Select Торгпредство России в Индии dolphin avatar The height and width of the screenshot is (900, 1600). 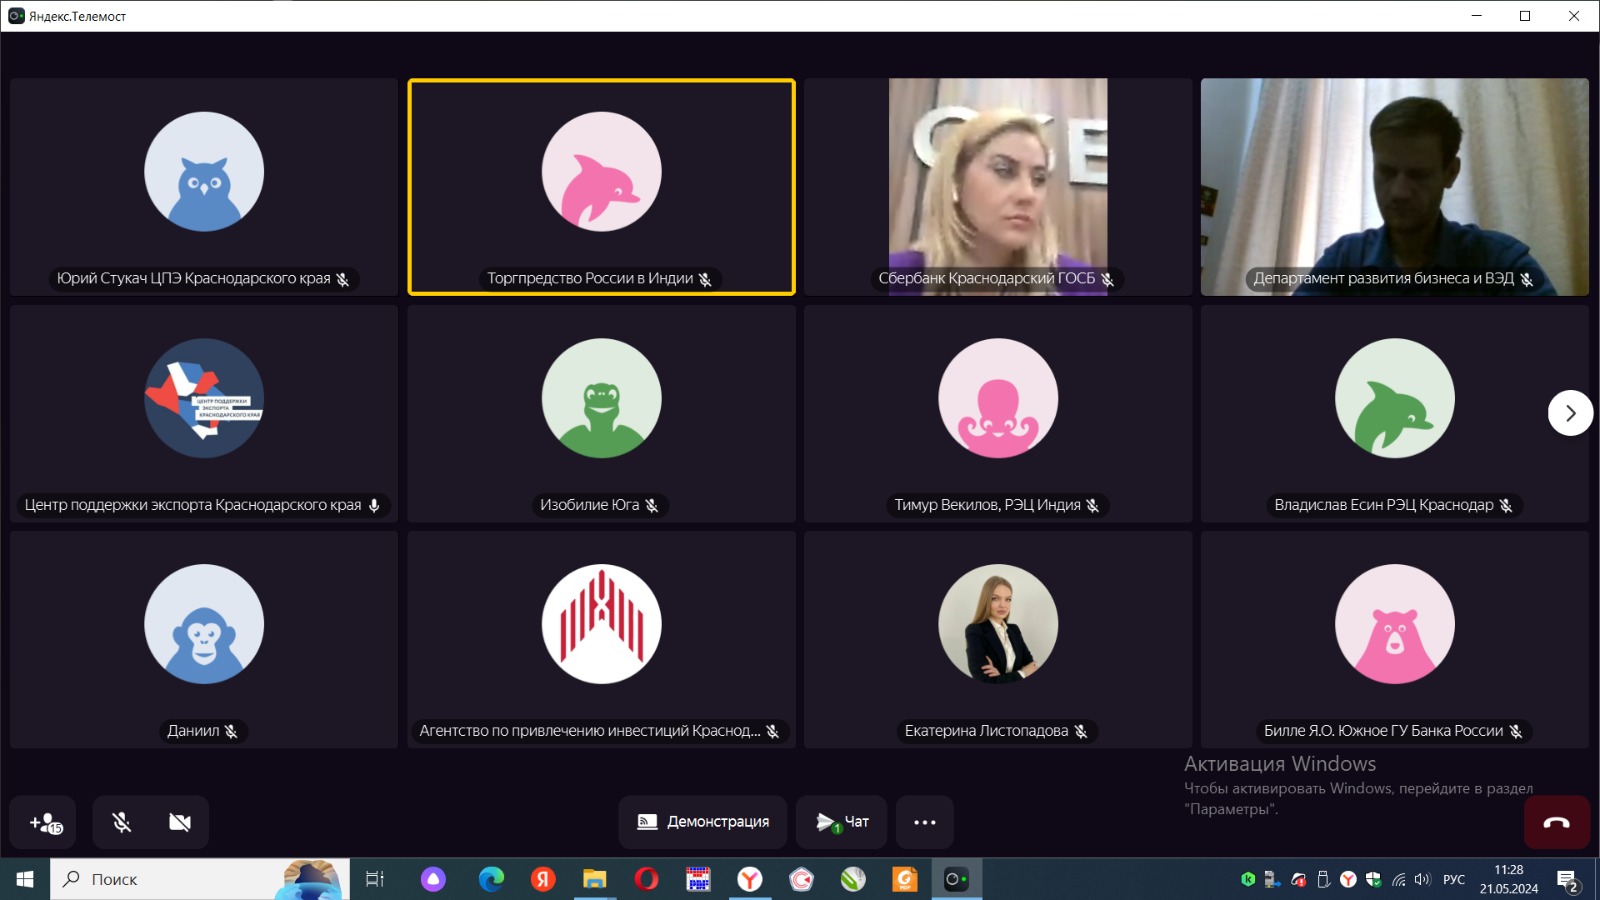pos(602,172)
